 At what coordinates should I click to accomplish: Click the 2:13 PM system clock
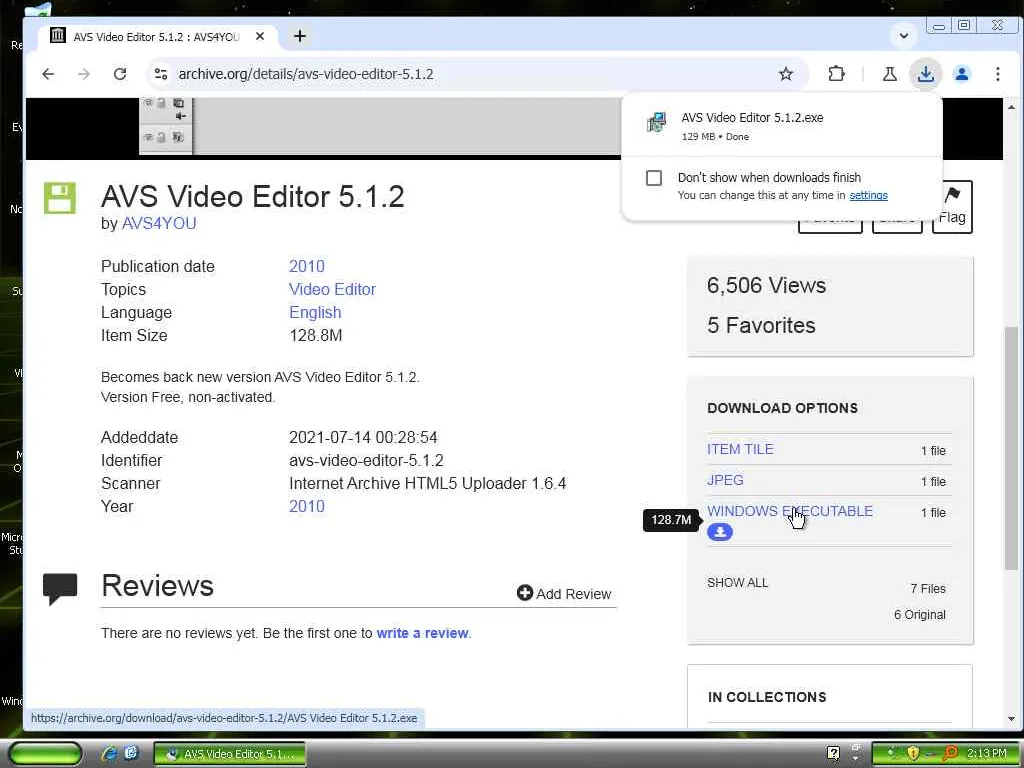click(987, 753)
